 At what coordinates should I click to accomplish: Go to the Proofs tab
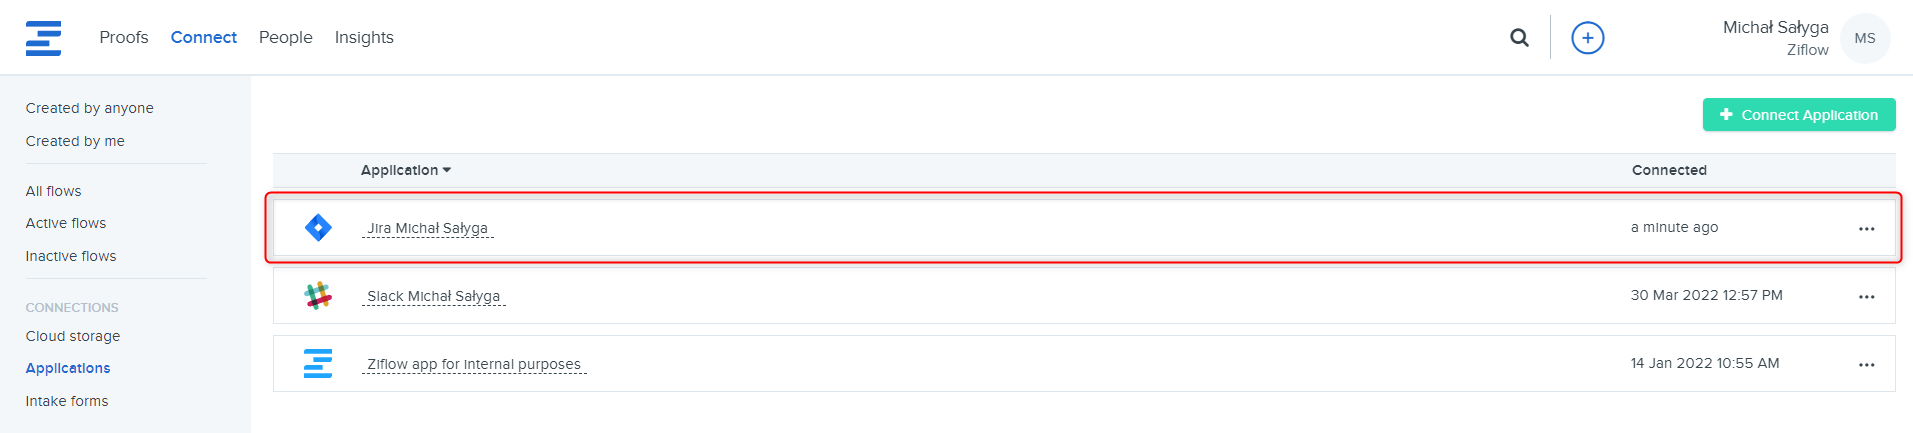pos(124,37)
